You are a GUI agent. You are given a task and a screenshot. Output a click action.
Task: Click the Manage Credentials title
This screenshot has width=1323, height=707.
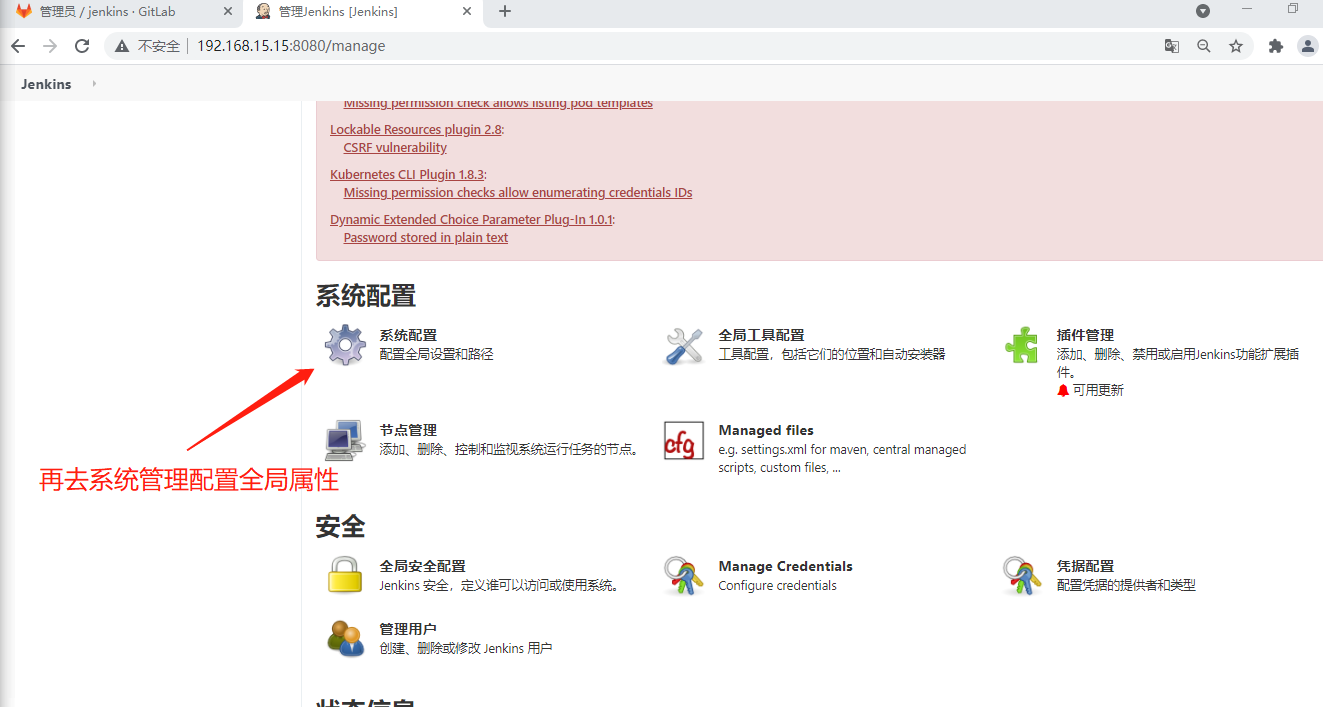click(785, 566)
